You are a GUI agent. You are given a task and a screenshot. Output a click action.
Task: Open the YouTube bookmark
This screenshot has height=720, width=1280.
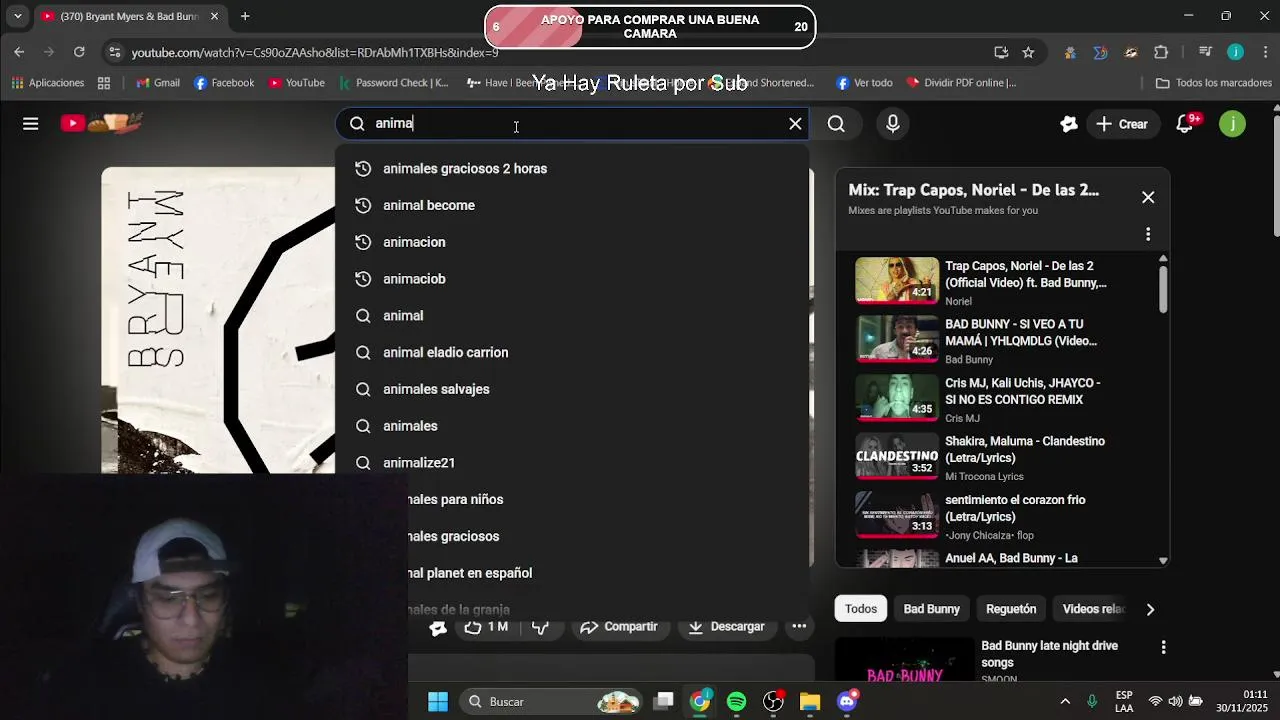(296, 83)
